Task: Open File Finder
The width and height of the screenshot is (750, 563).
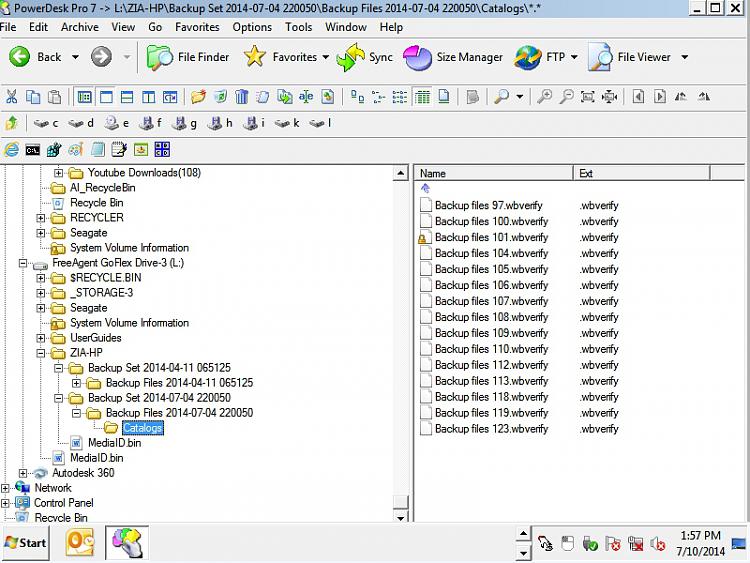Action: [x=188, y=57]
